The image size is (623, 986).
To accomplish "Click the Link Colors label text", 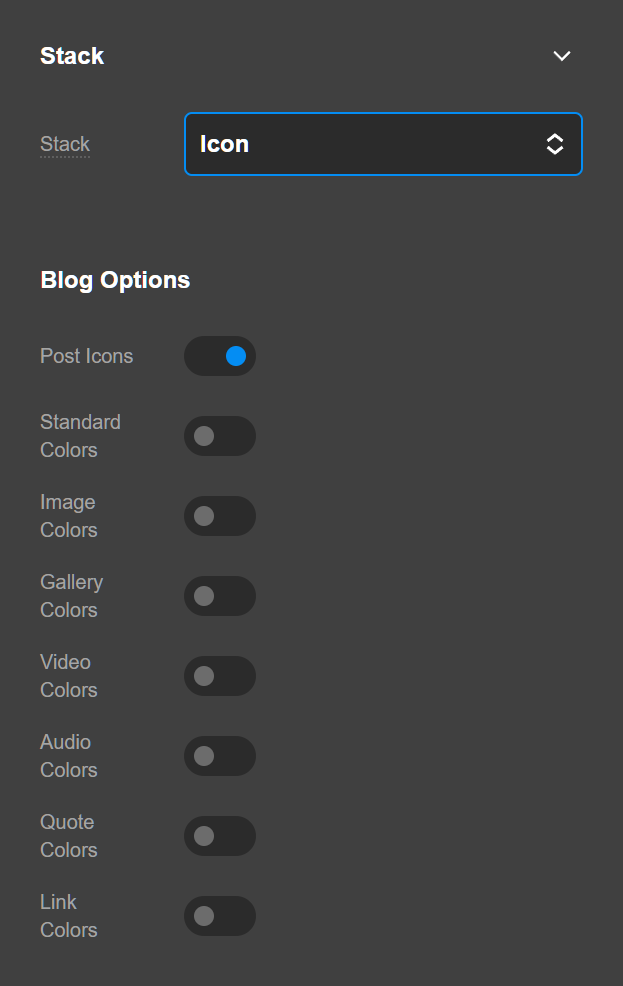I will 68,916.
